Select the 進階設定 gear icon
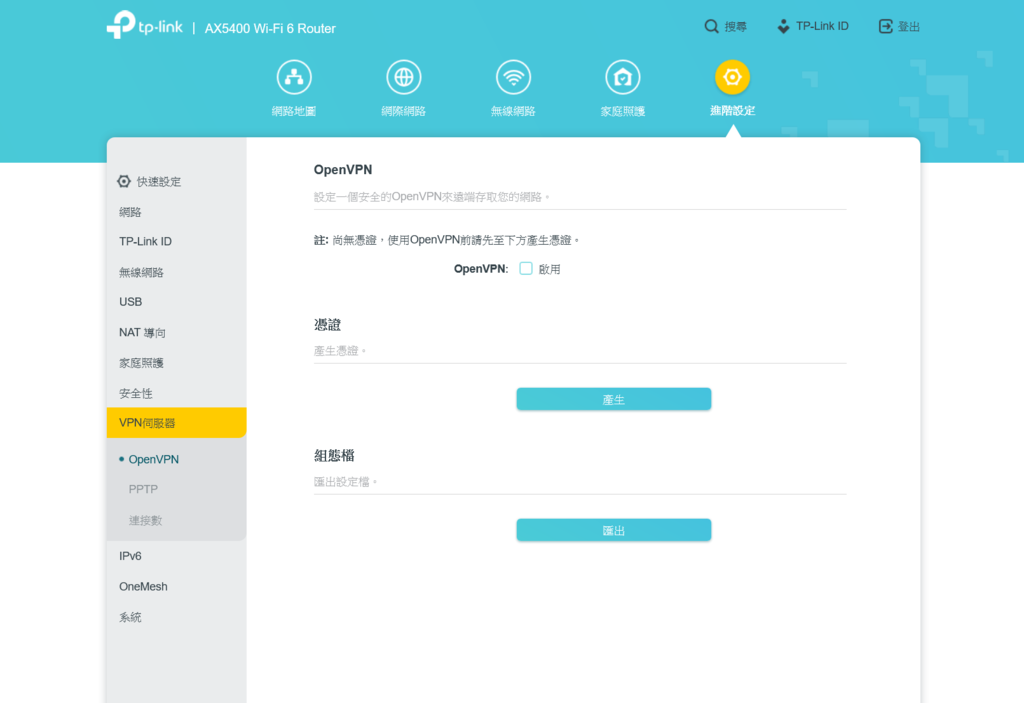Viewport: 1024px width, 703px height. [732, 77]
